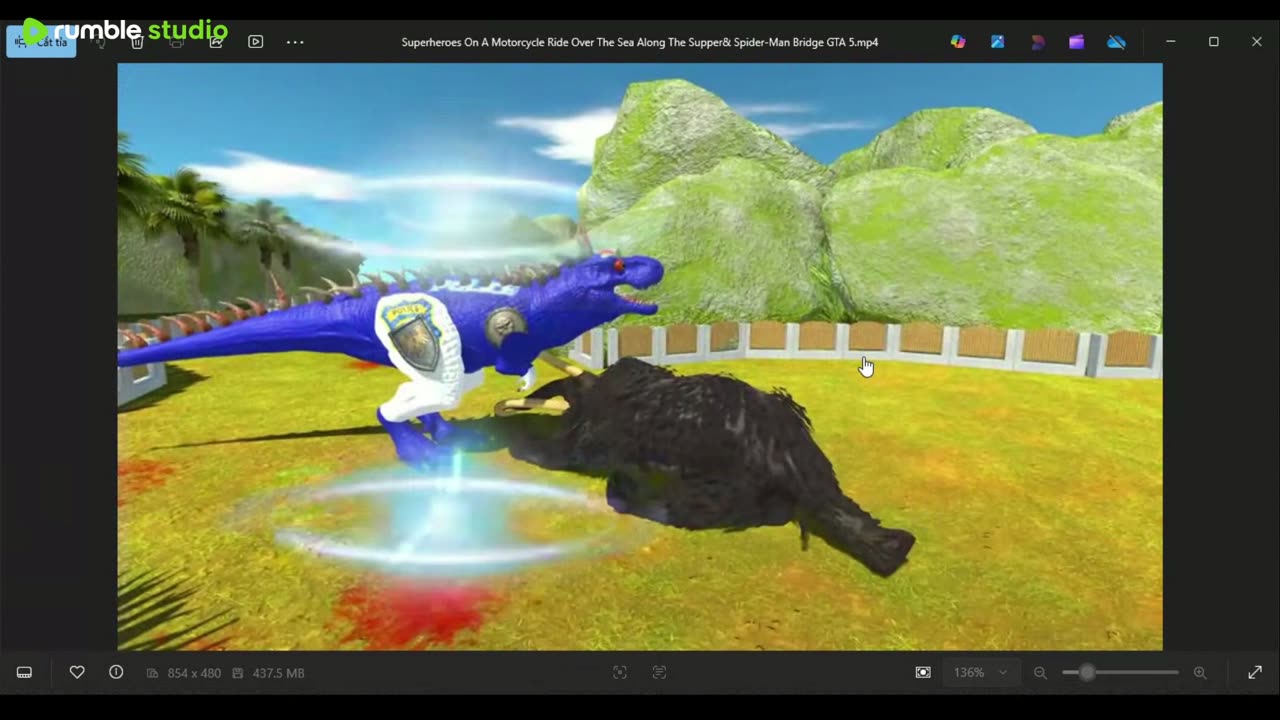Enter full screen with the diagonal arrows icon
The width and height of the screenshot is (1280, 720).
[1255, 673]
